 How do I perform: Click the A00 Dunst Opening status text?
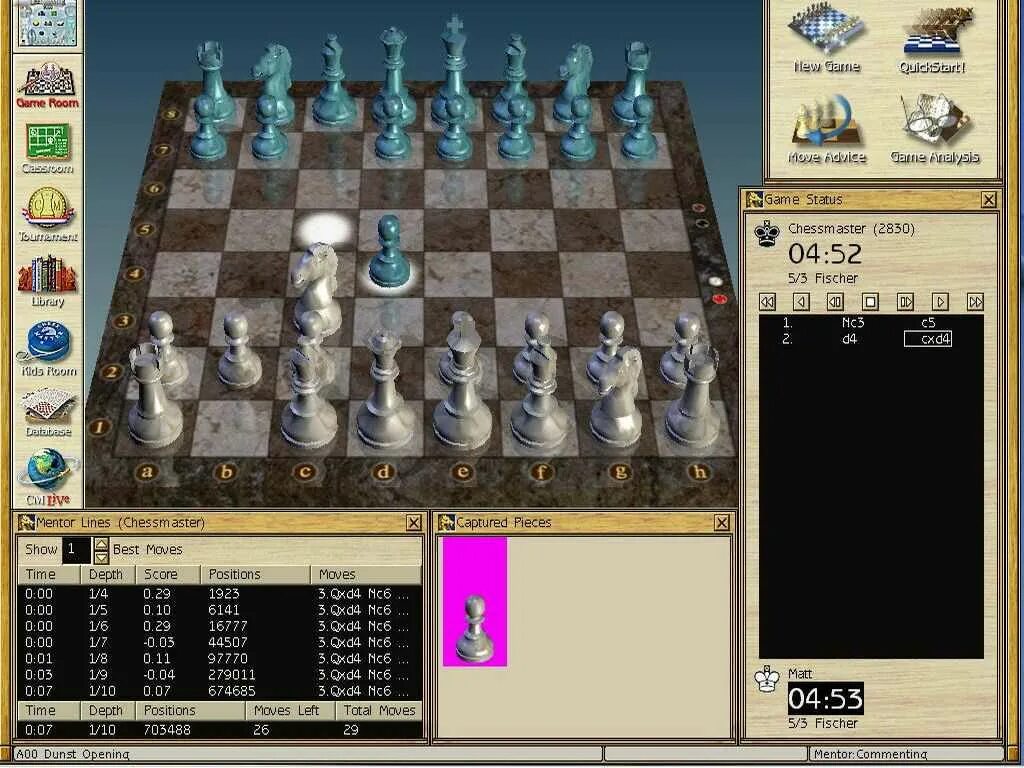pyautogui.click(x=73, y=754)
